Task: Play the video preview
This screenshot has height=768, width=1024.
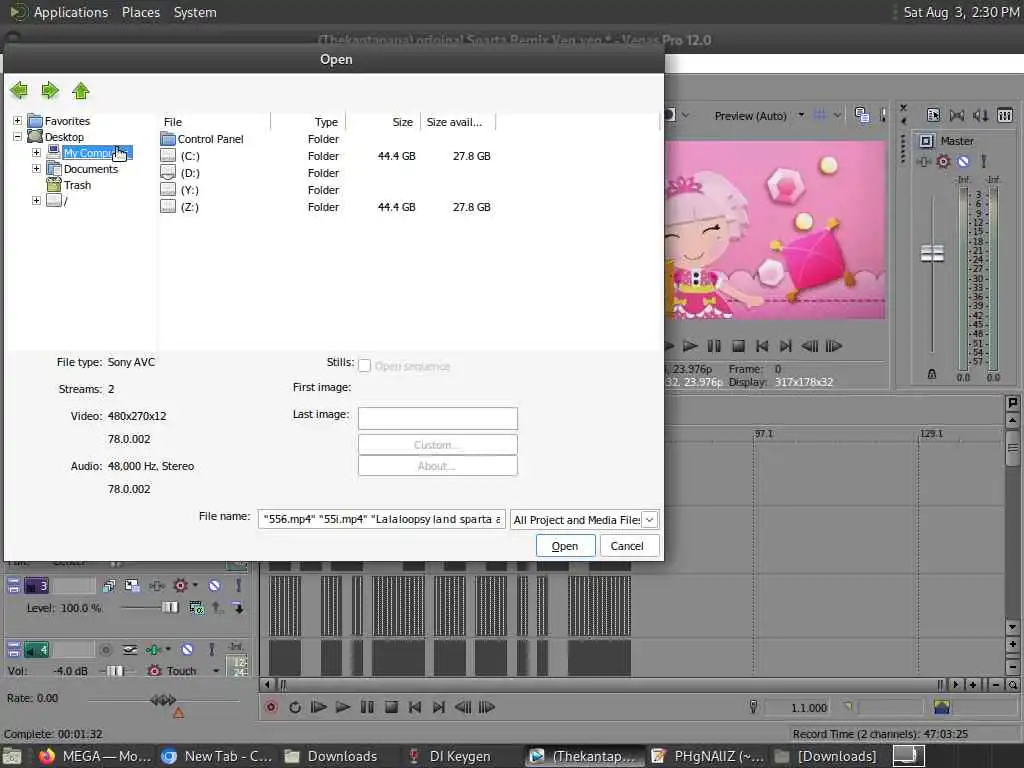Action: click(690, 346)
